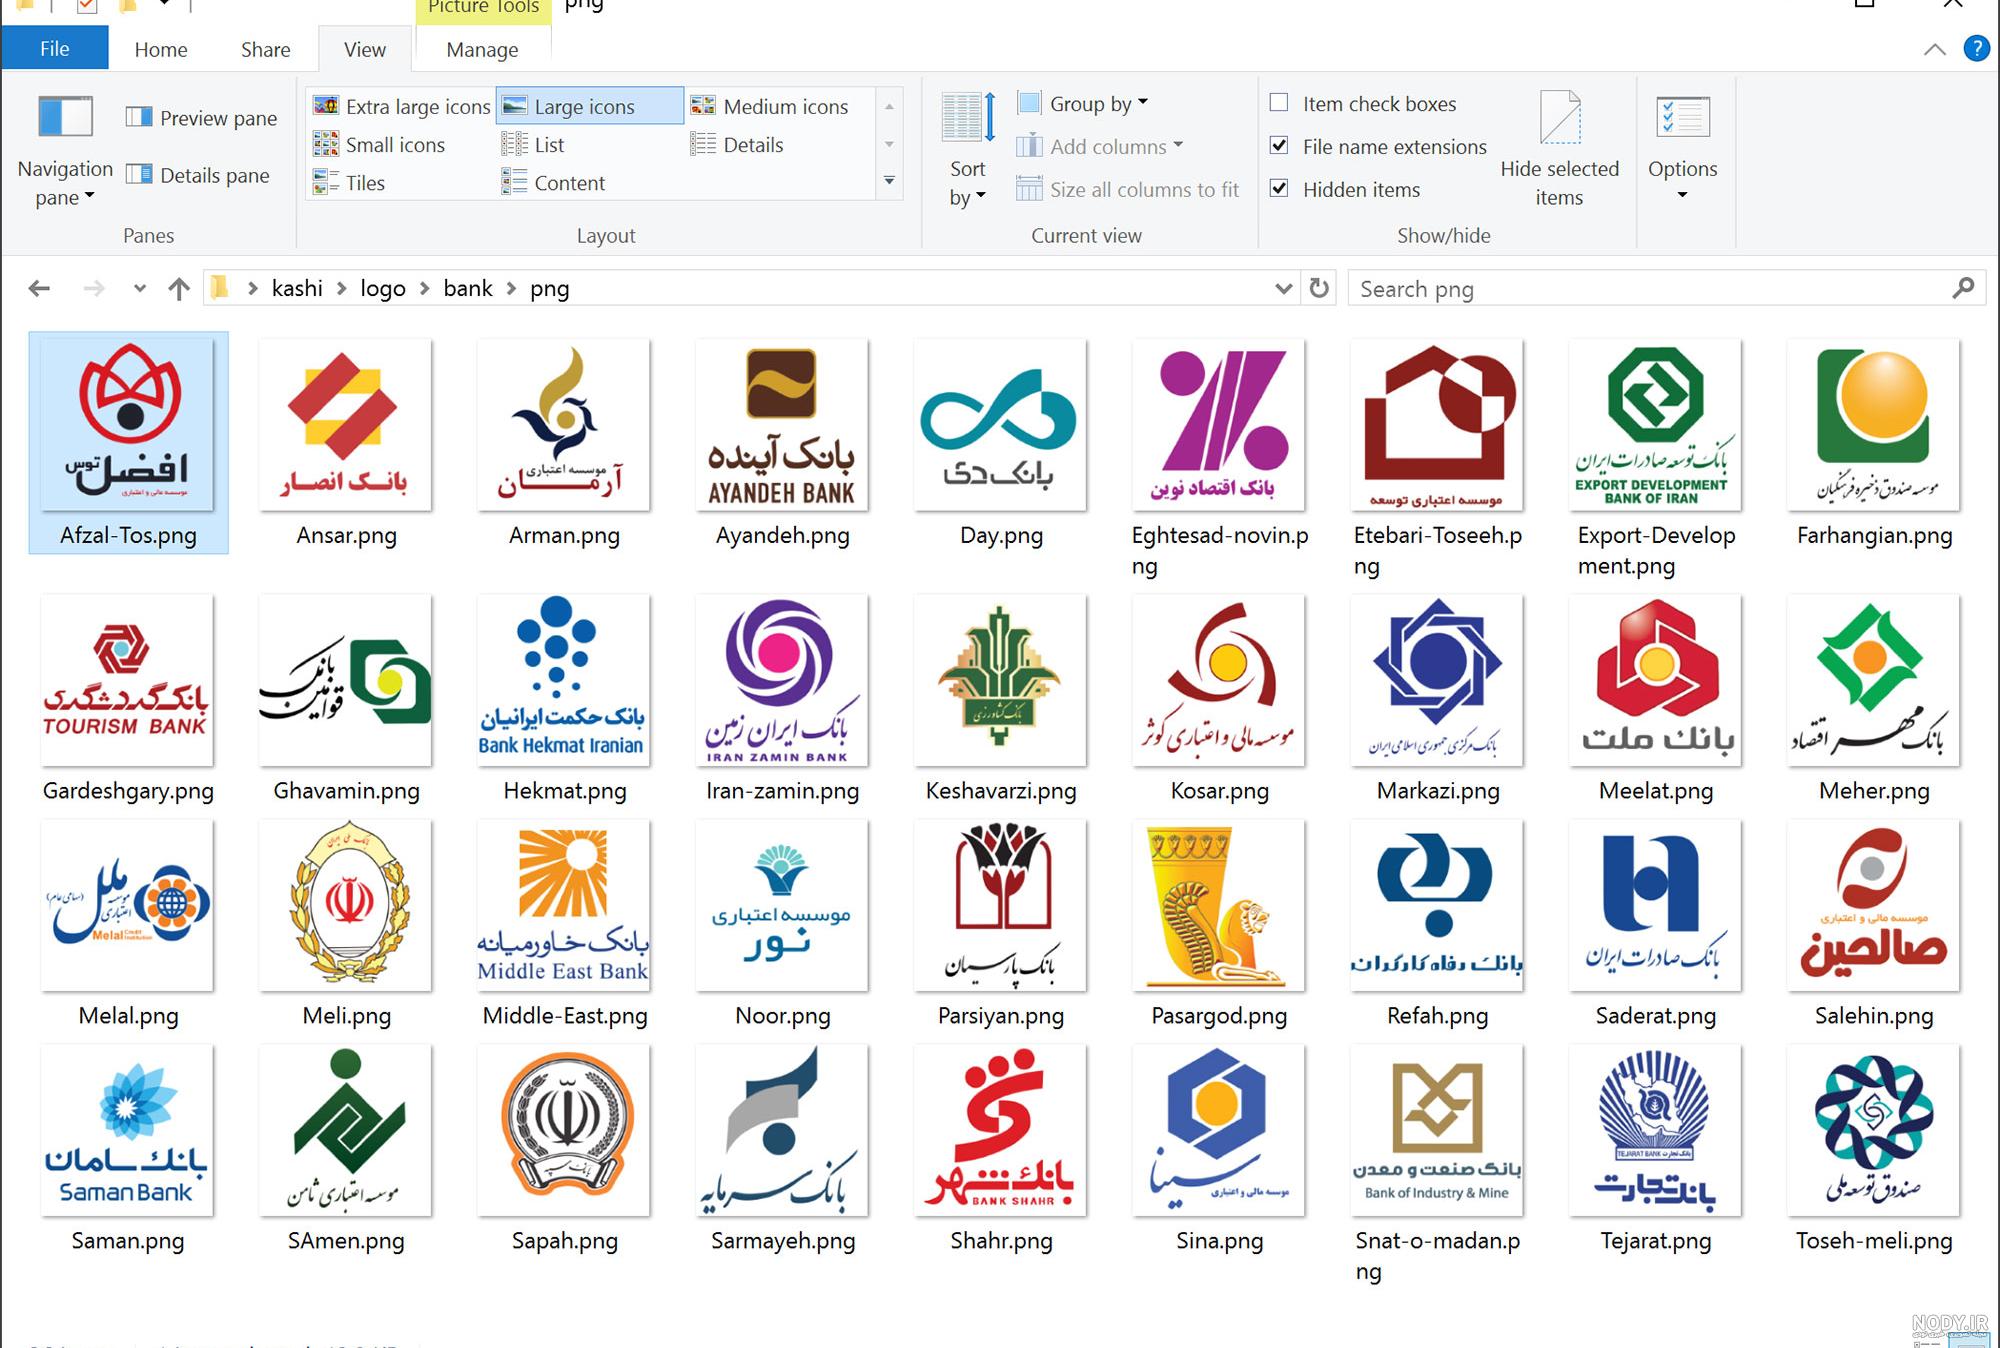Open the Navigation pane dropdown
The width and height of the screenshot is (2000, 1348).
coord(65,152)
